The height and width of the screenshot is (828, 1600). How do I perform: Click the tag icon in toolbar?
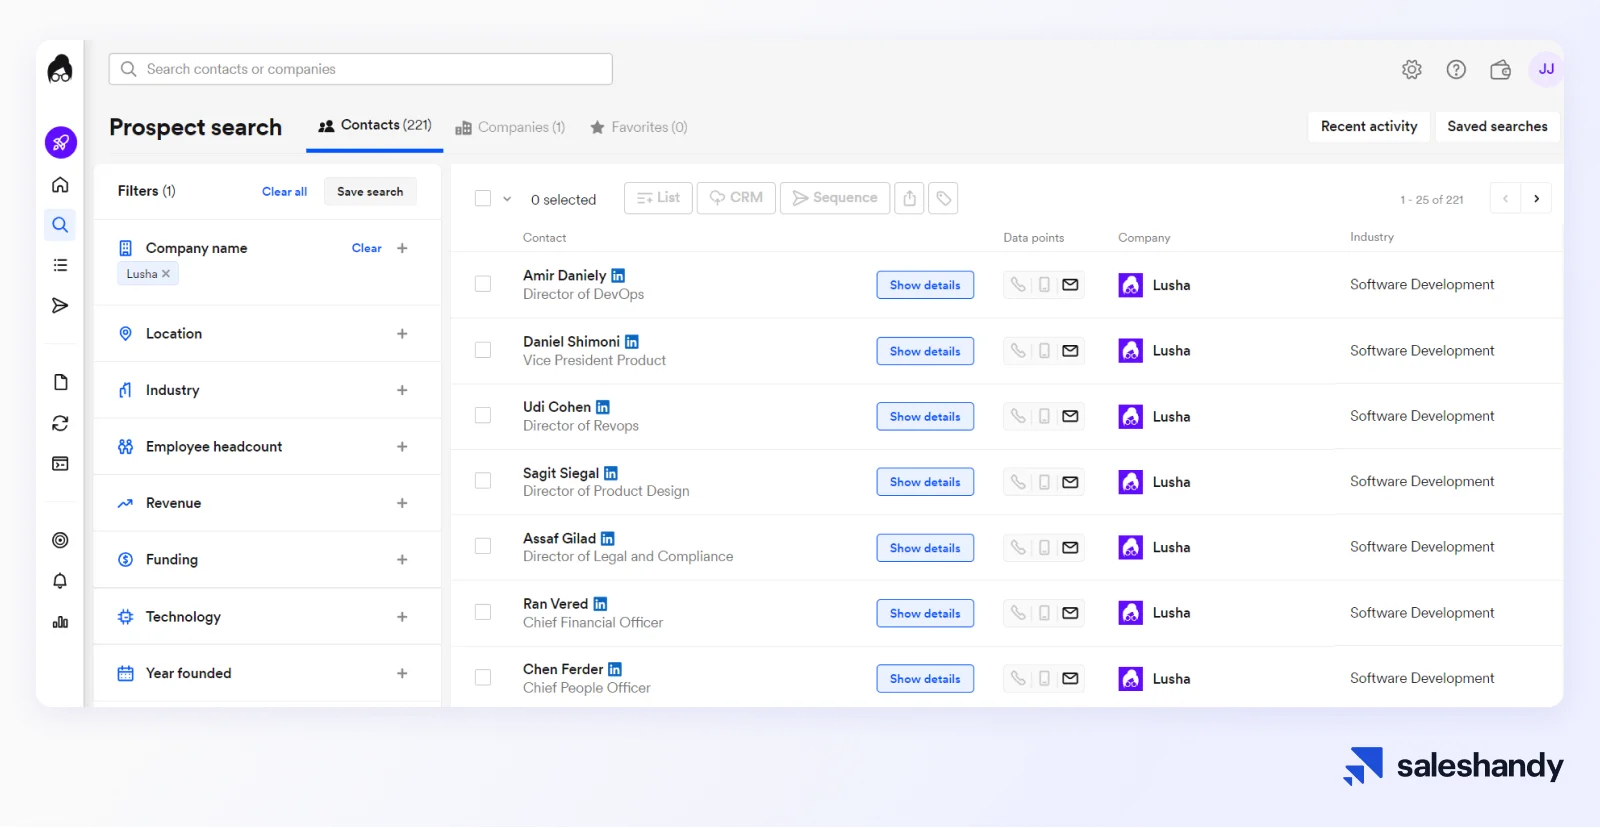[943, 198]
